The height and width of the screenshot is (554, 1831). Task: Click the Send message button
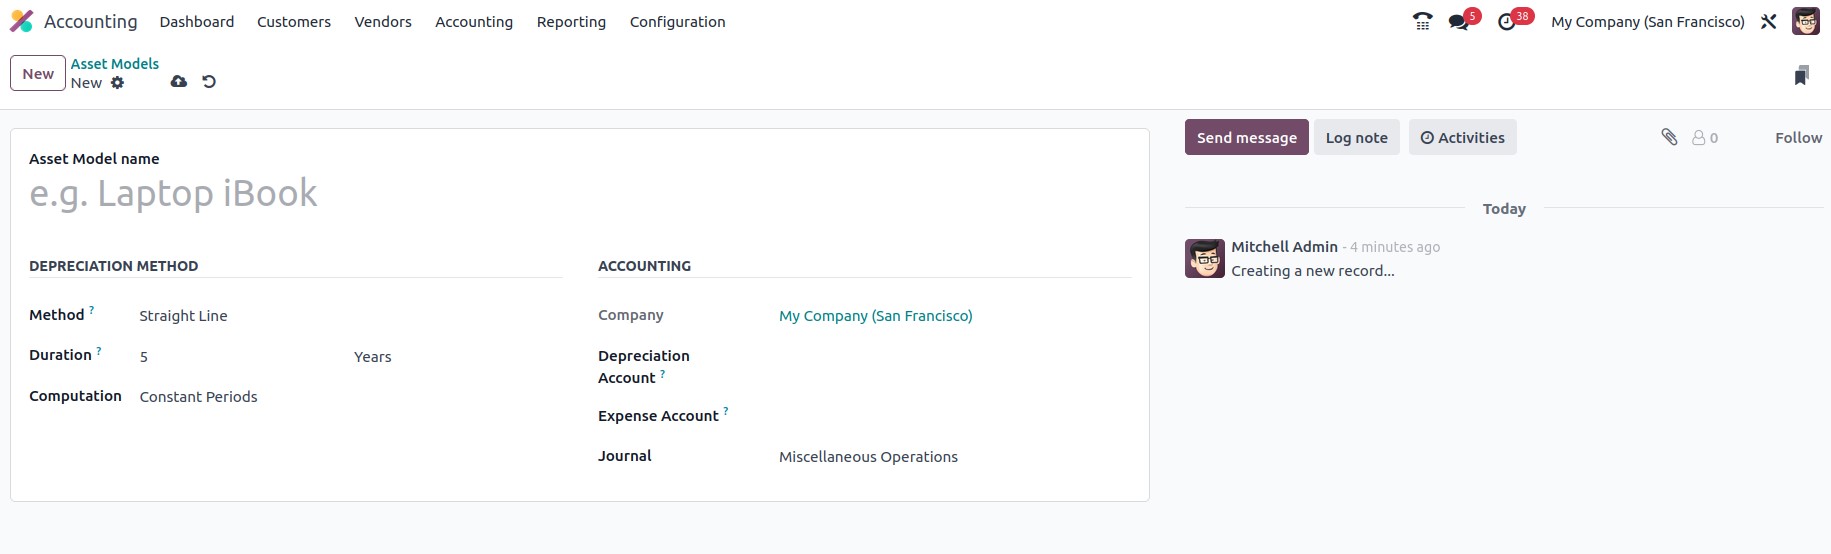pos(1247,137)
